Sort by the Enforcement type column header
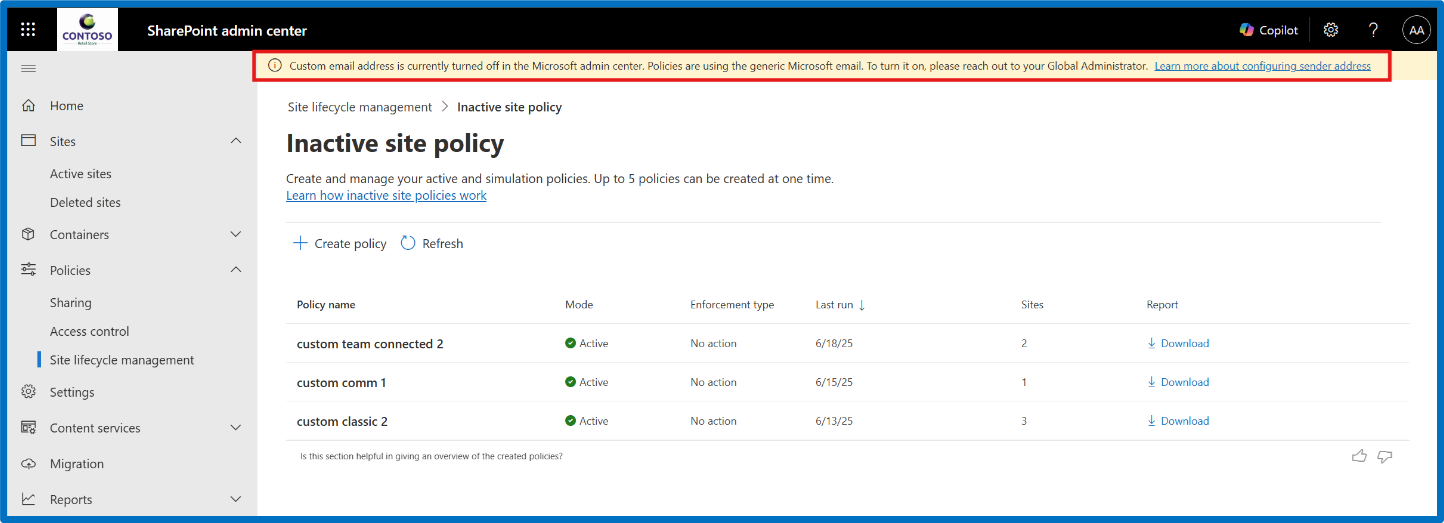This screenshot has width=1444, height=523. point(732,305)
